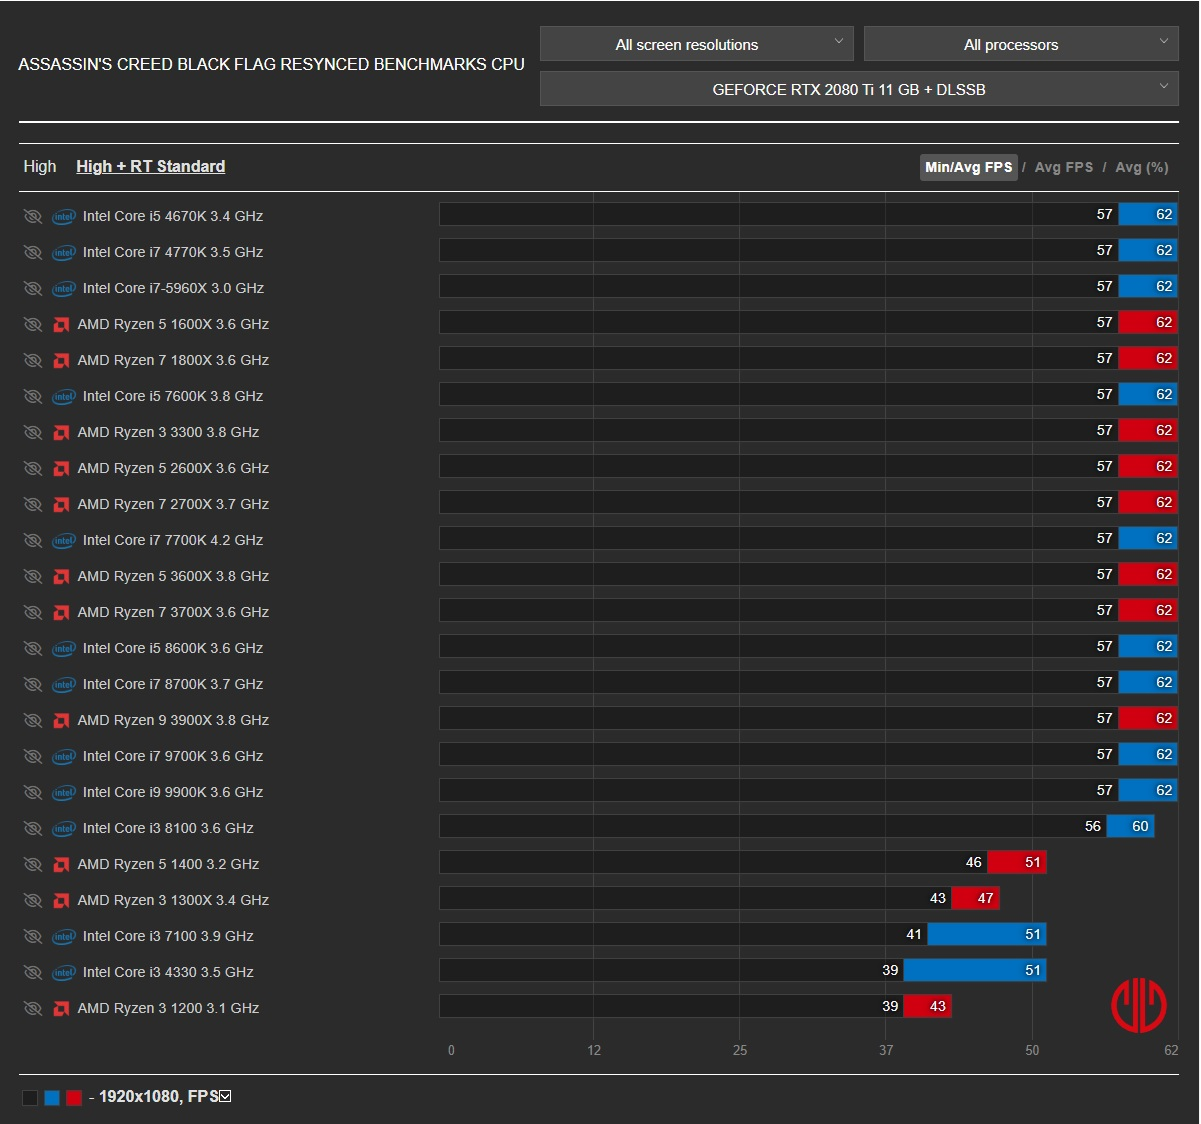
Task: Click the Intel logo beside Core i7 9700K
Action: click(x=64, y=757)
